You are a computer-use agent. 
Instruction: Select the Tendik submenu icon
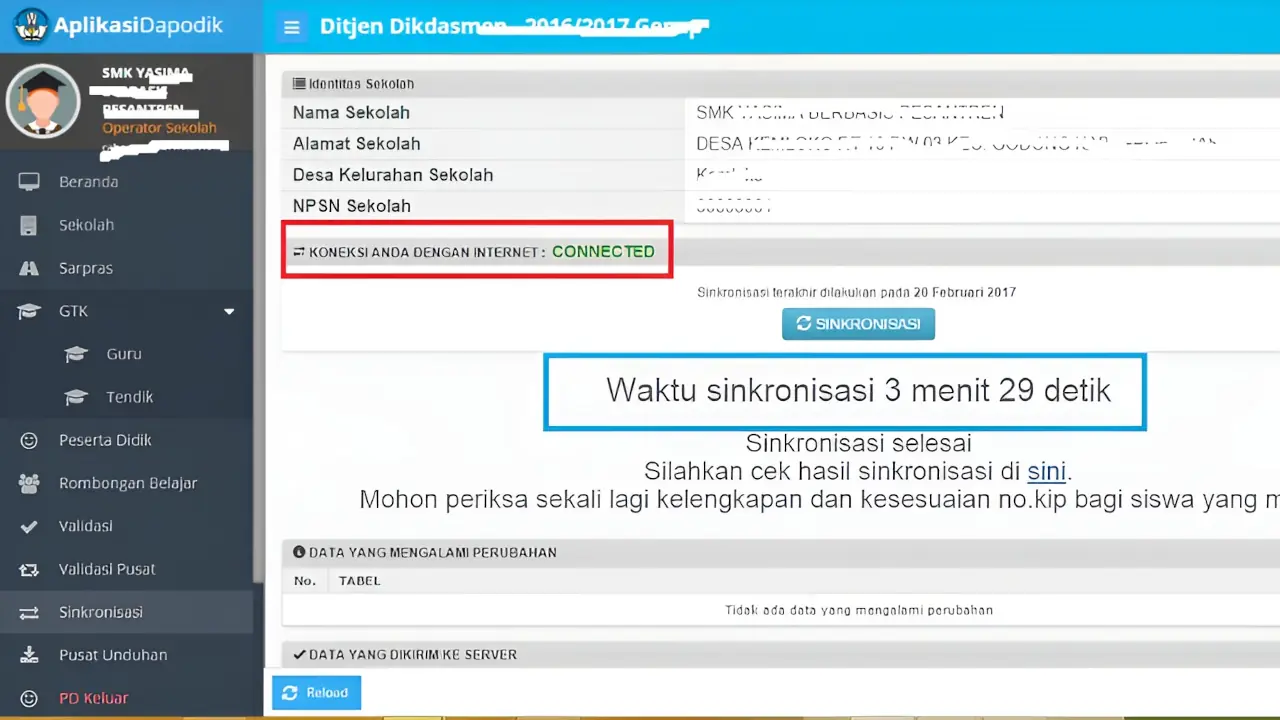pyautogui.click(x=76, y=397)
